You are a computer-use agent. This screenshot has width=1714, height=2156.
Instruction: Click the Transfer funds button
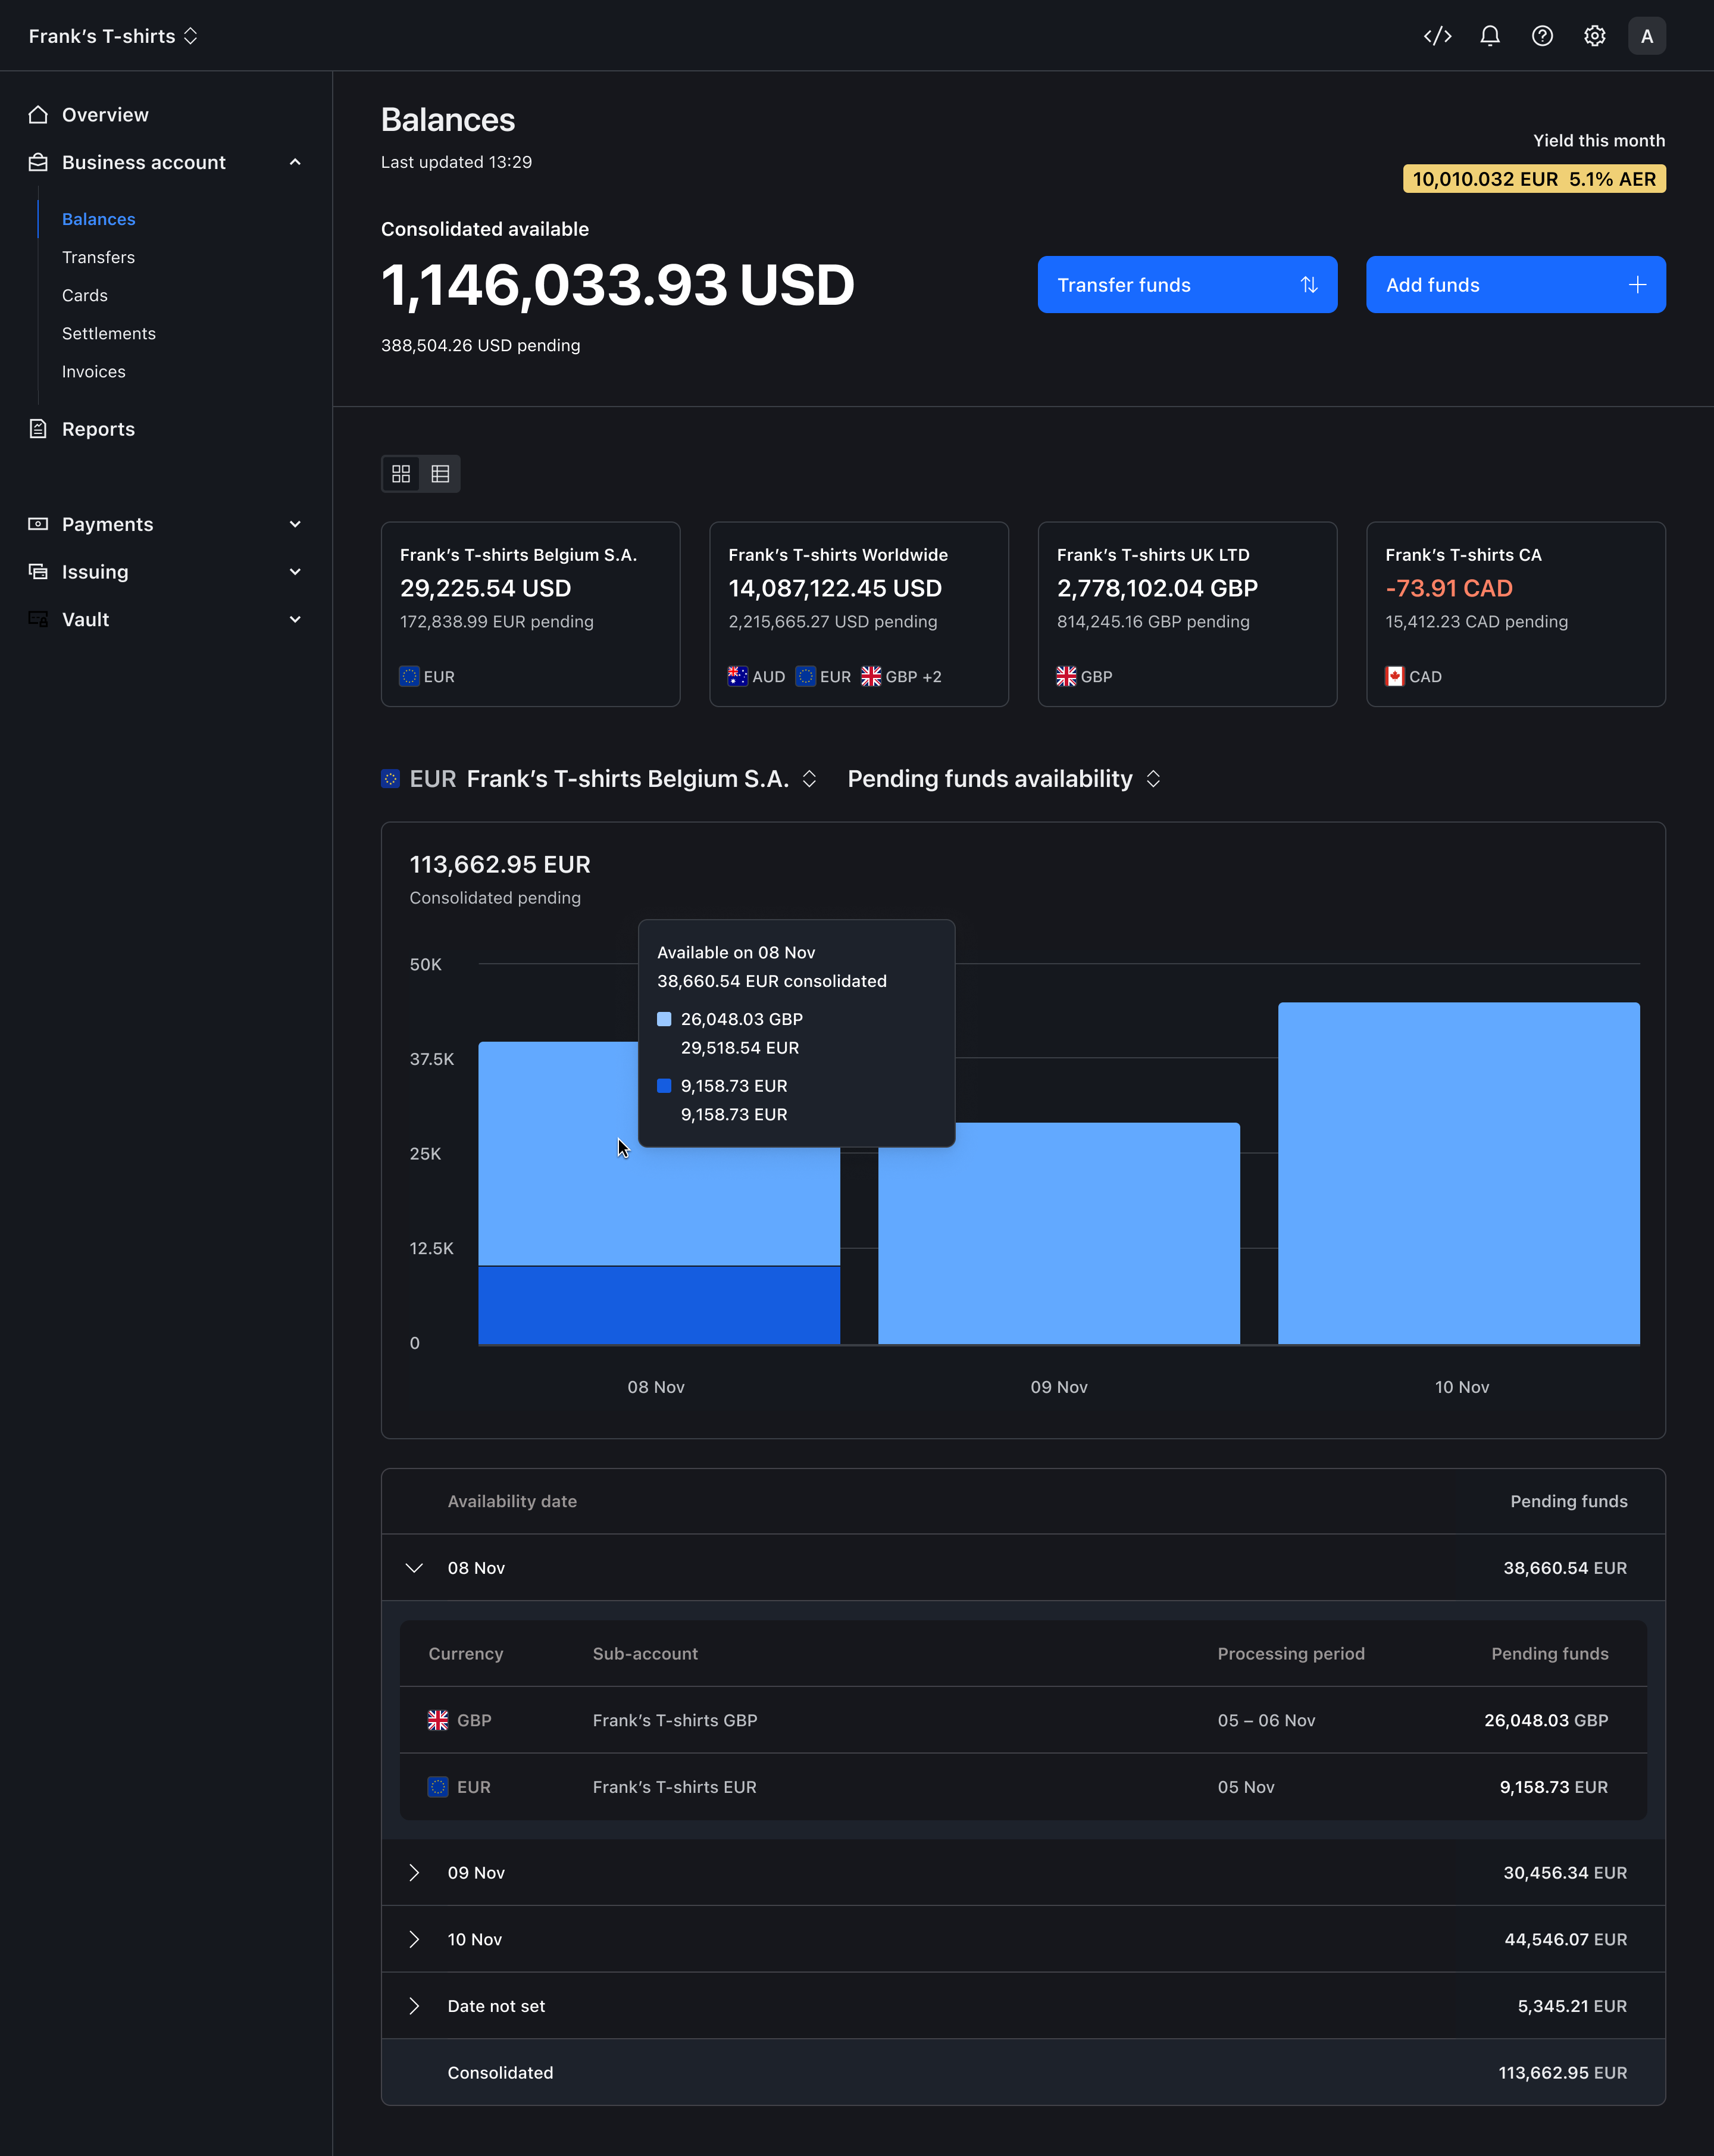[1187, 285]
